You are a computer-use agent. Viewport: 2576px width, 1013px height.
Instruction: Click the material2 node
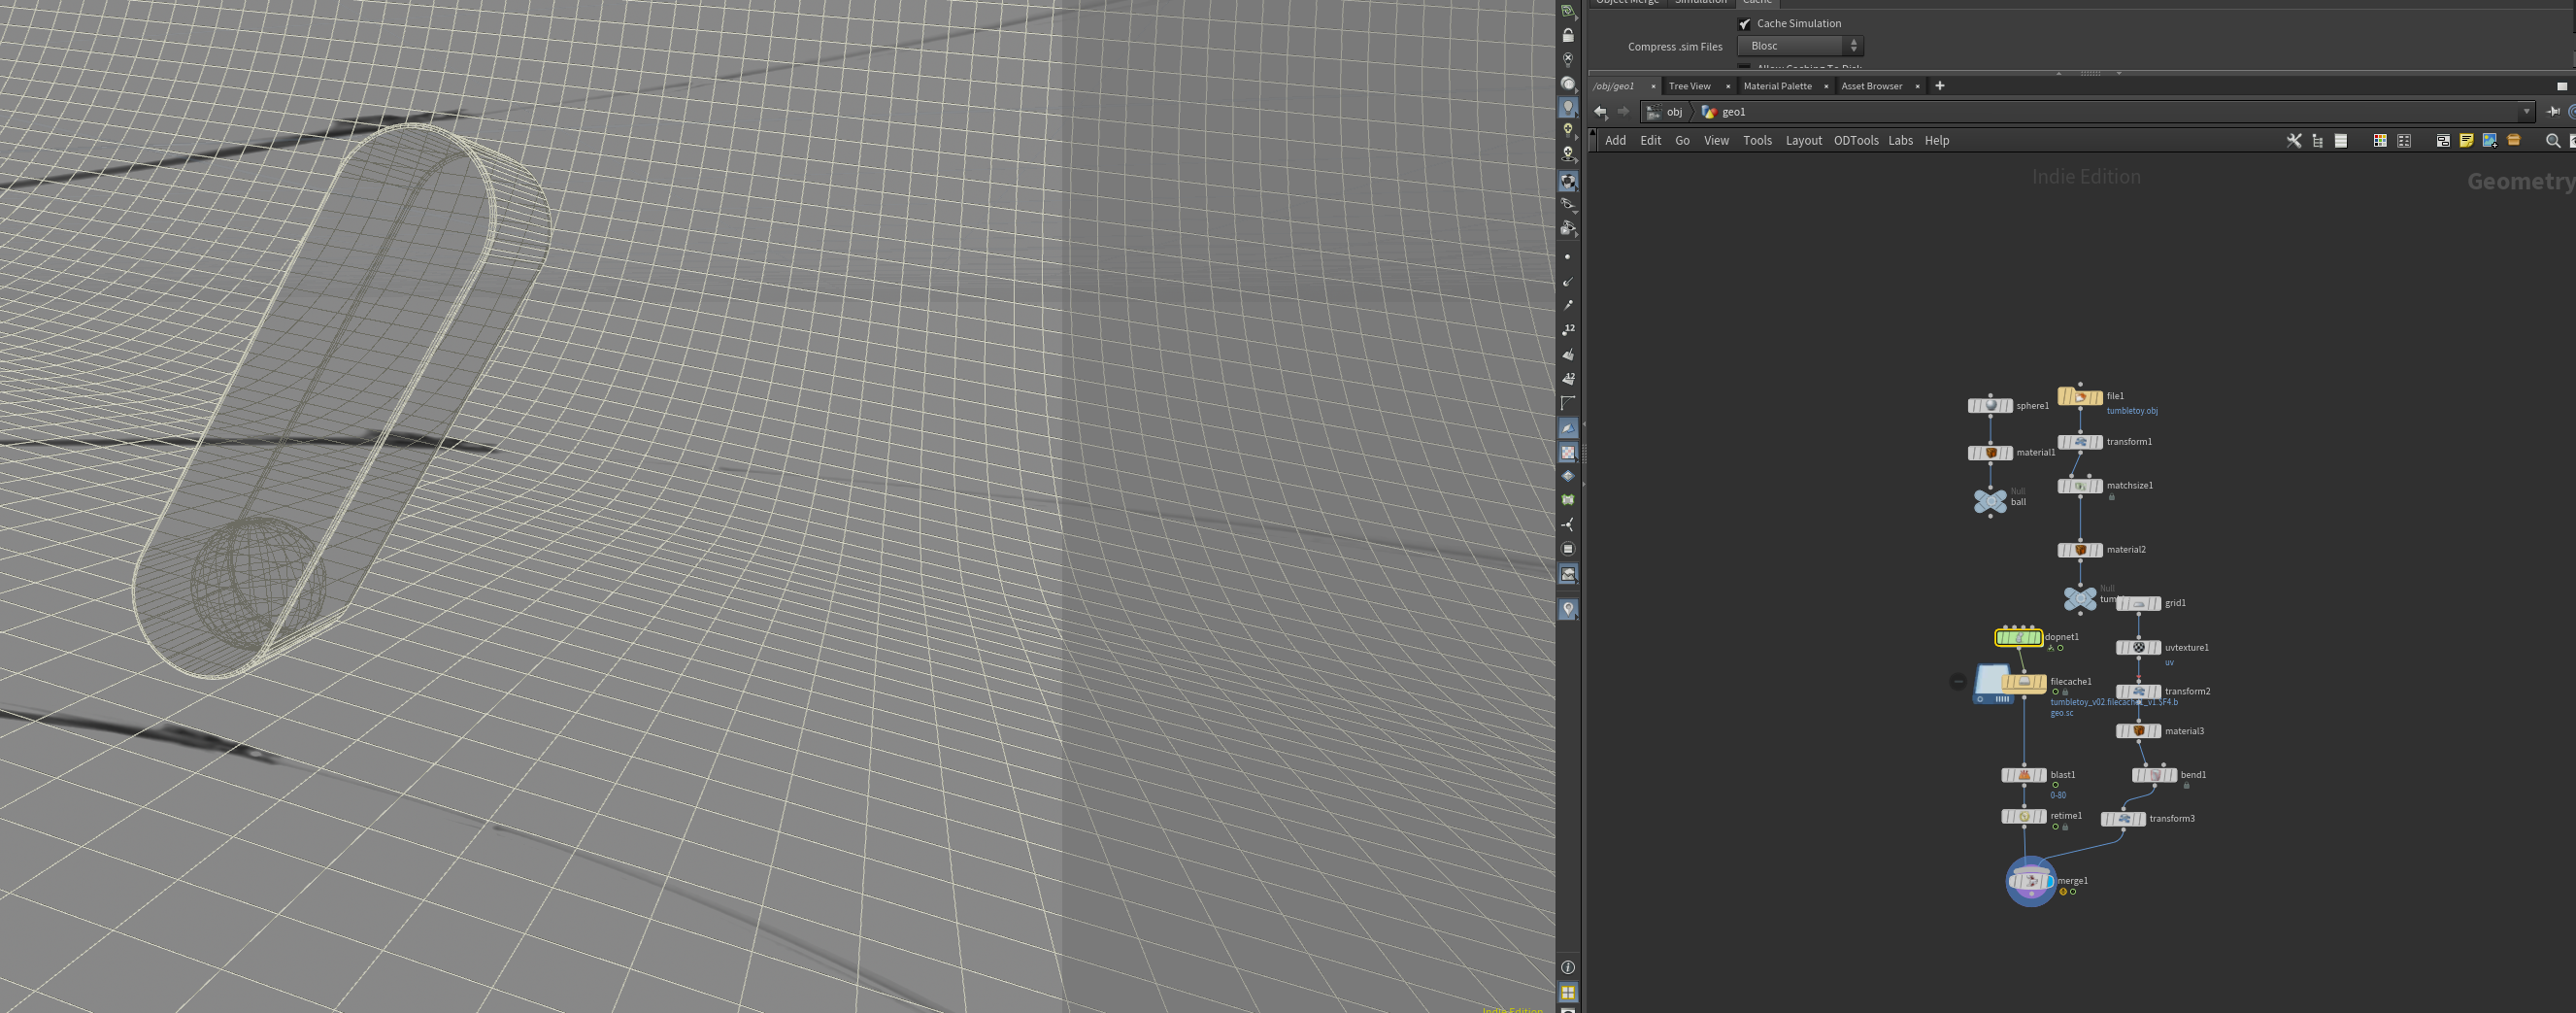click(2080, 550)
